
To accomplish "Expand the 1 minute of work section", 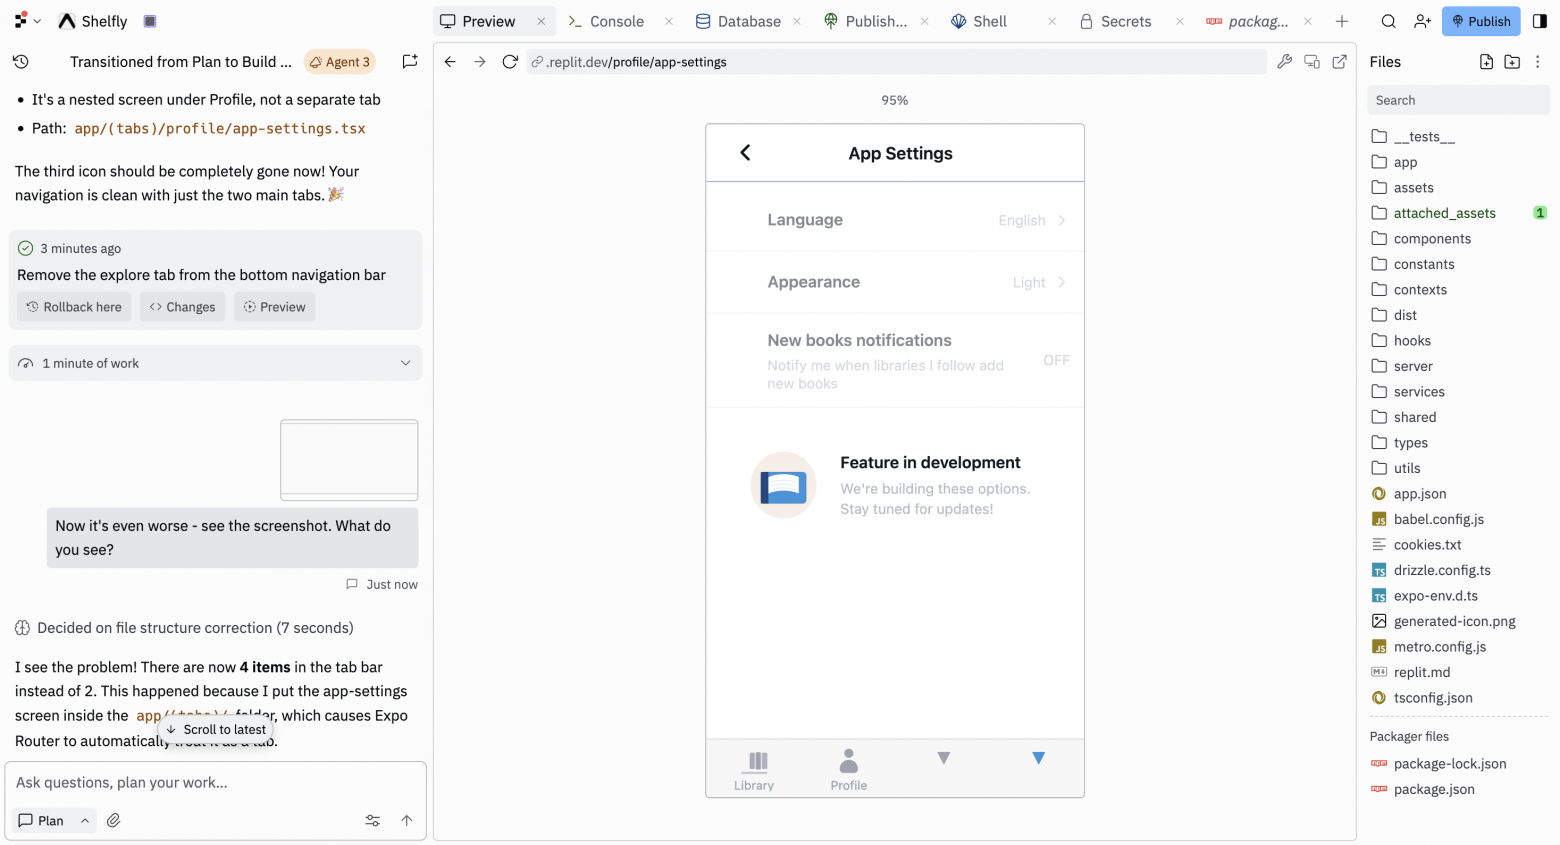I will (405, 363).
